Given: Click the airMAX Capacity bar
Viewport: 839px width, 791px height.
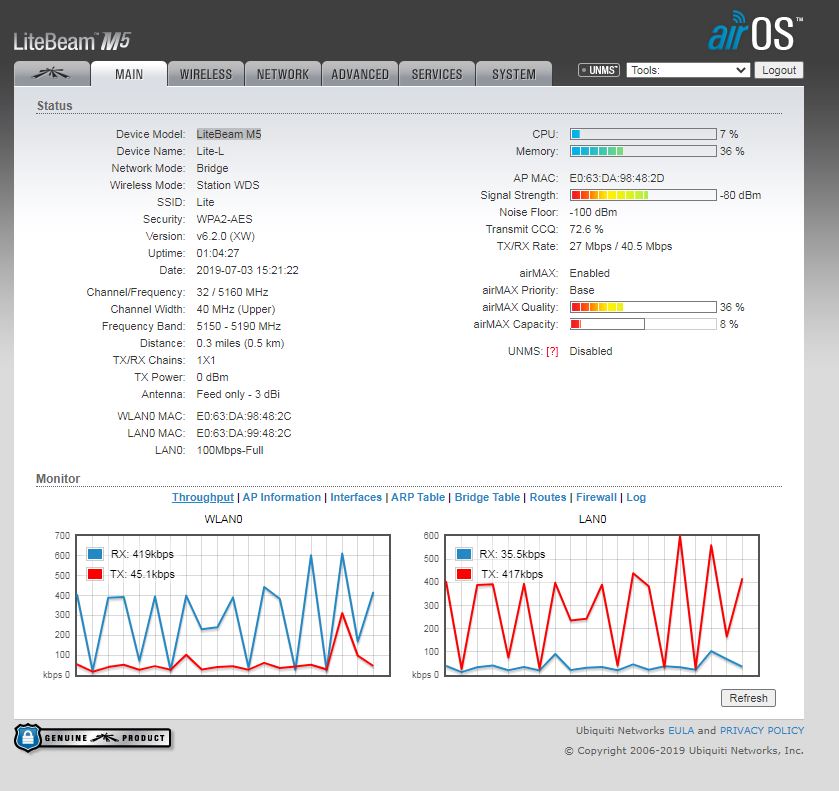Looking at the screenshot, I should pyautogui.click(x=643, y=324).
